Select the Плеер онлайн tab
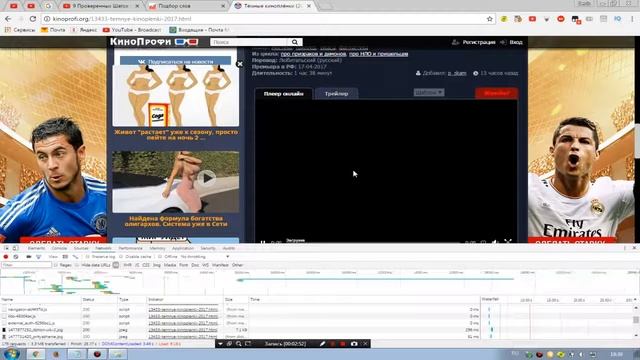Screen dimensions: 640x360 284,94
